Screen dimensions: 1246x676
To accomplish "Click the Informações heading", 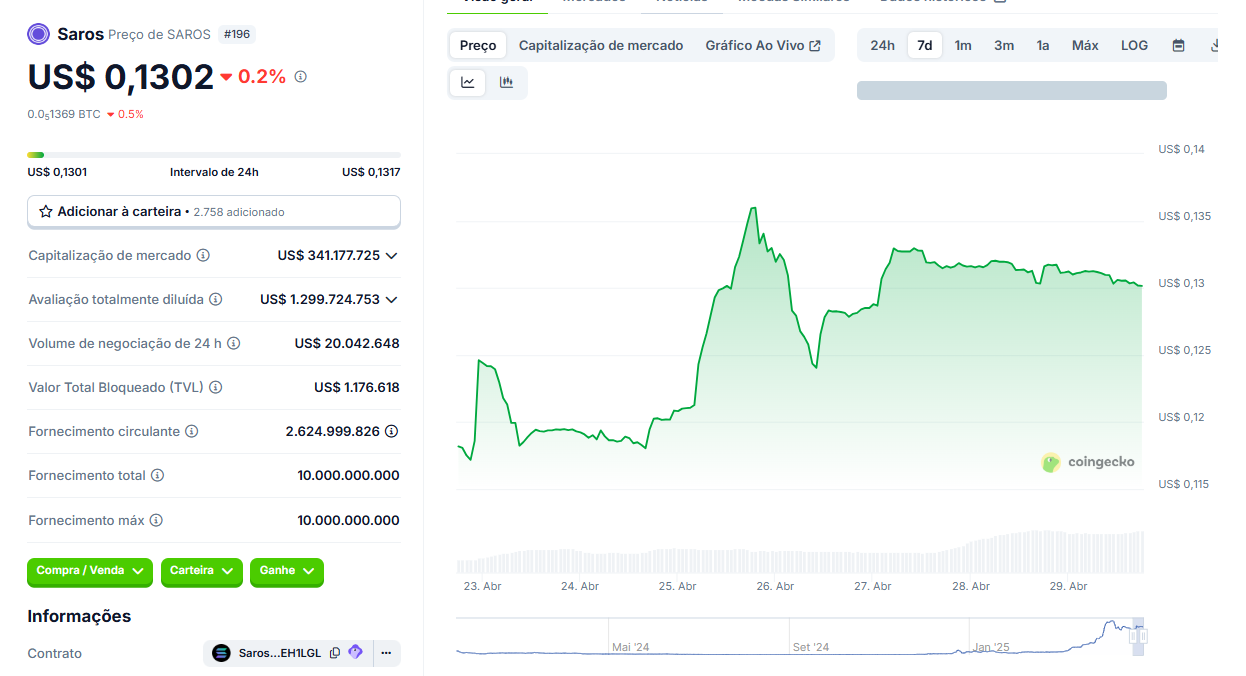I will coord(79,616).
